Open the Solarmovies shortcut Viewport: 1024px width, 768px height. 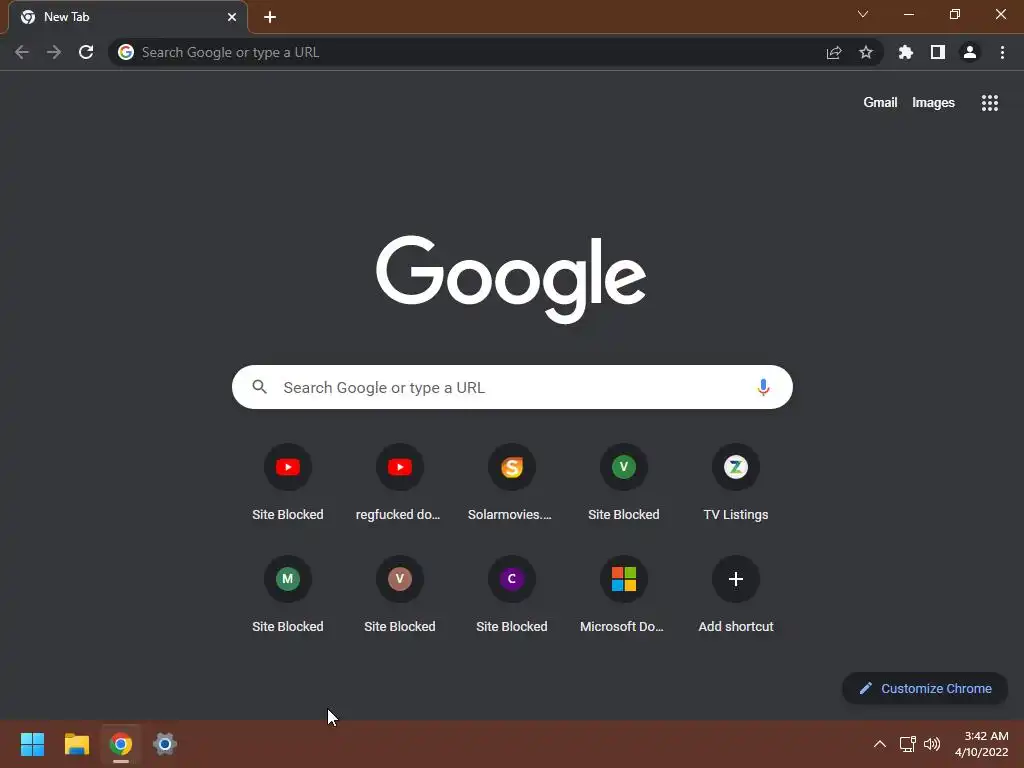click(x=511, y=483)
